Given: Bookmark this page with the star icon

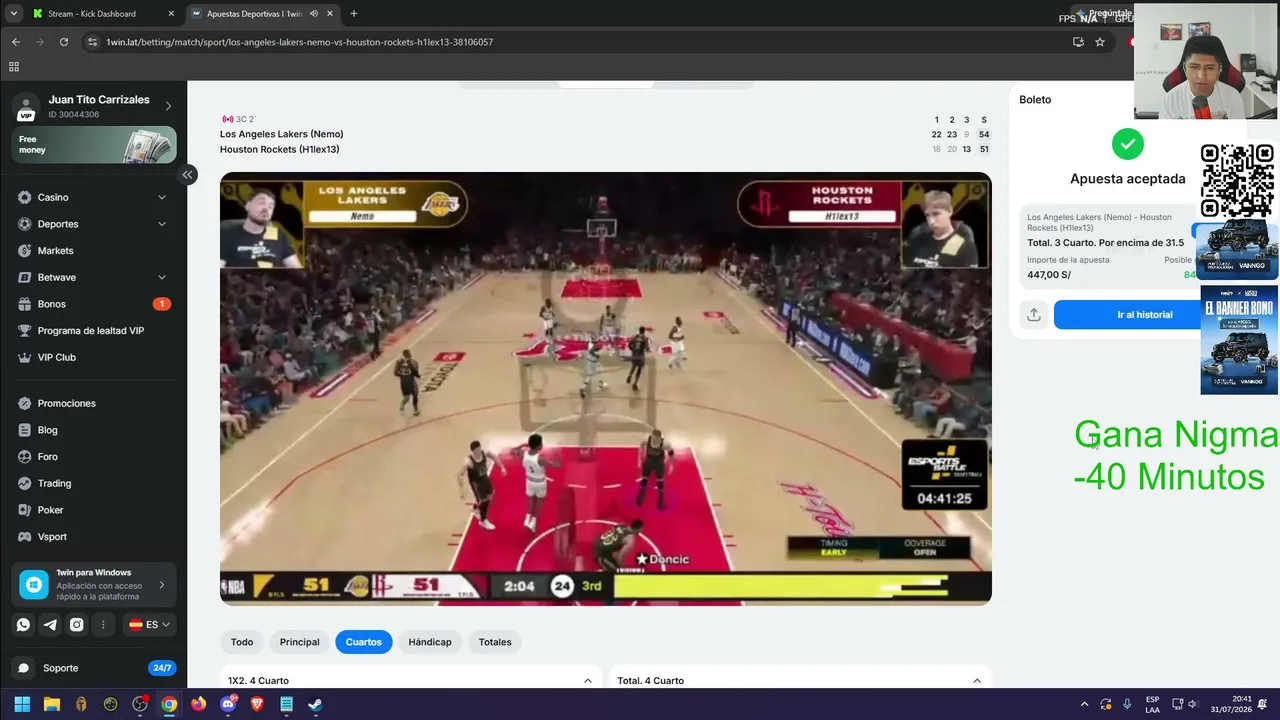Looking at the screenshot, I should (x=1100, y=42).
